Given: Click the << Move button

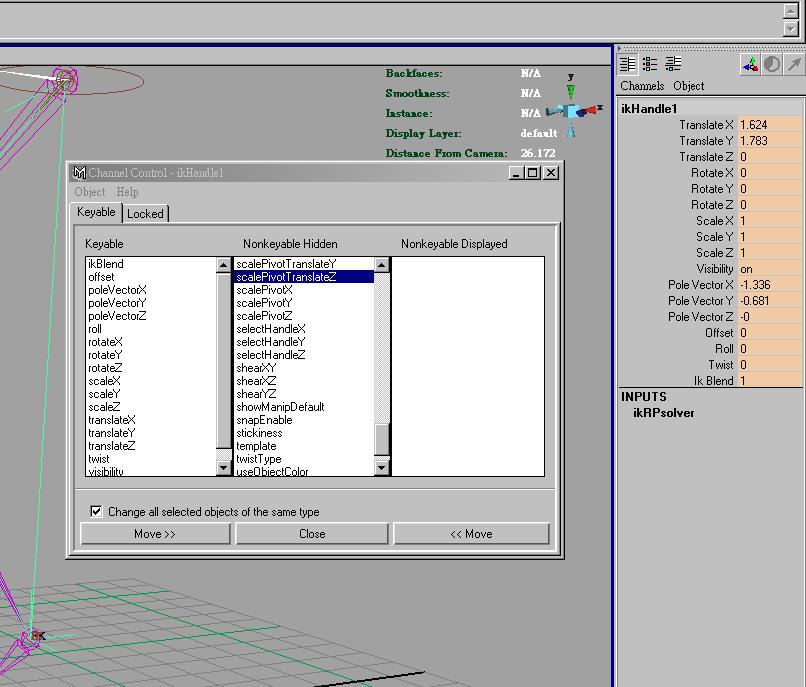Looking at the screenshot, I should coord(471,534).
